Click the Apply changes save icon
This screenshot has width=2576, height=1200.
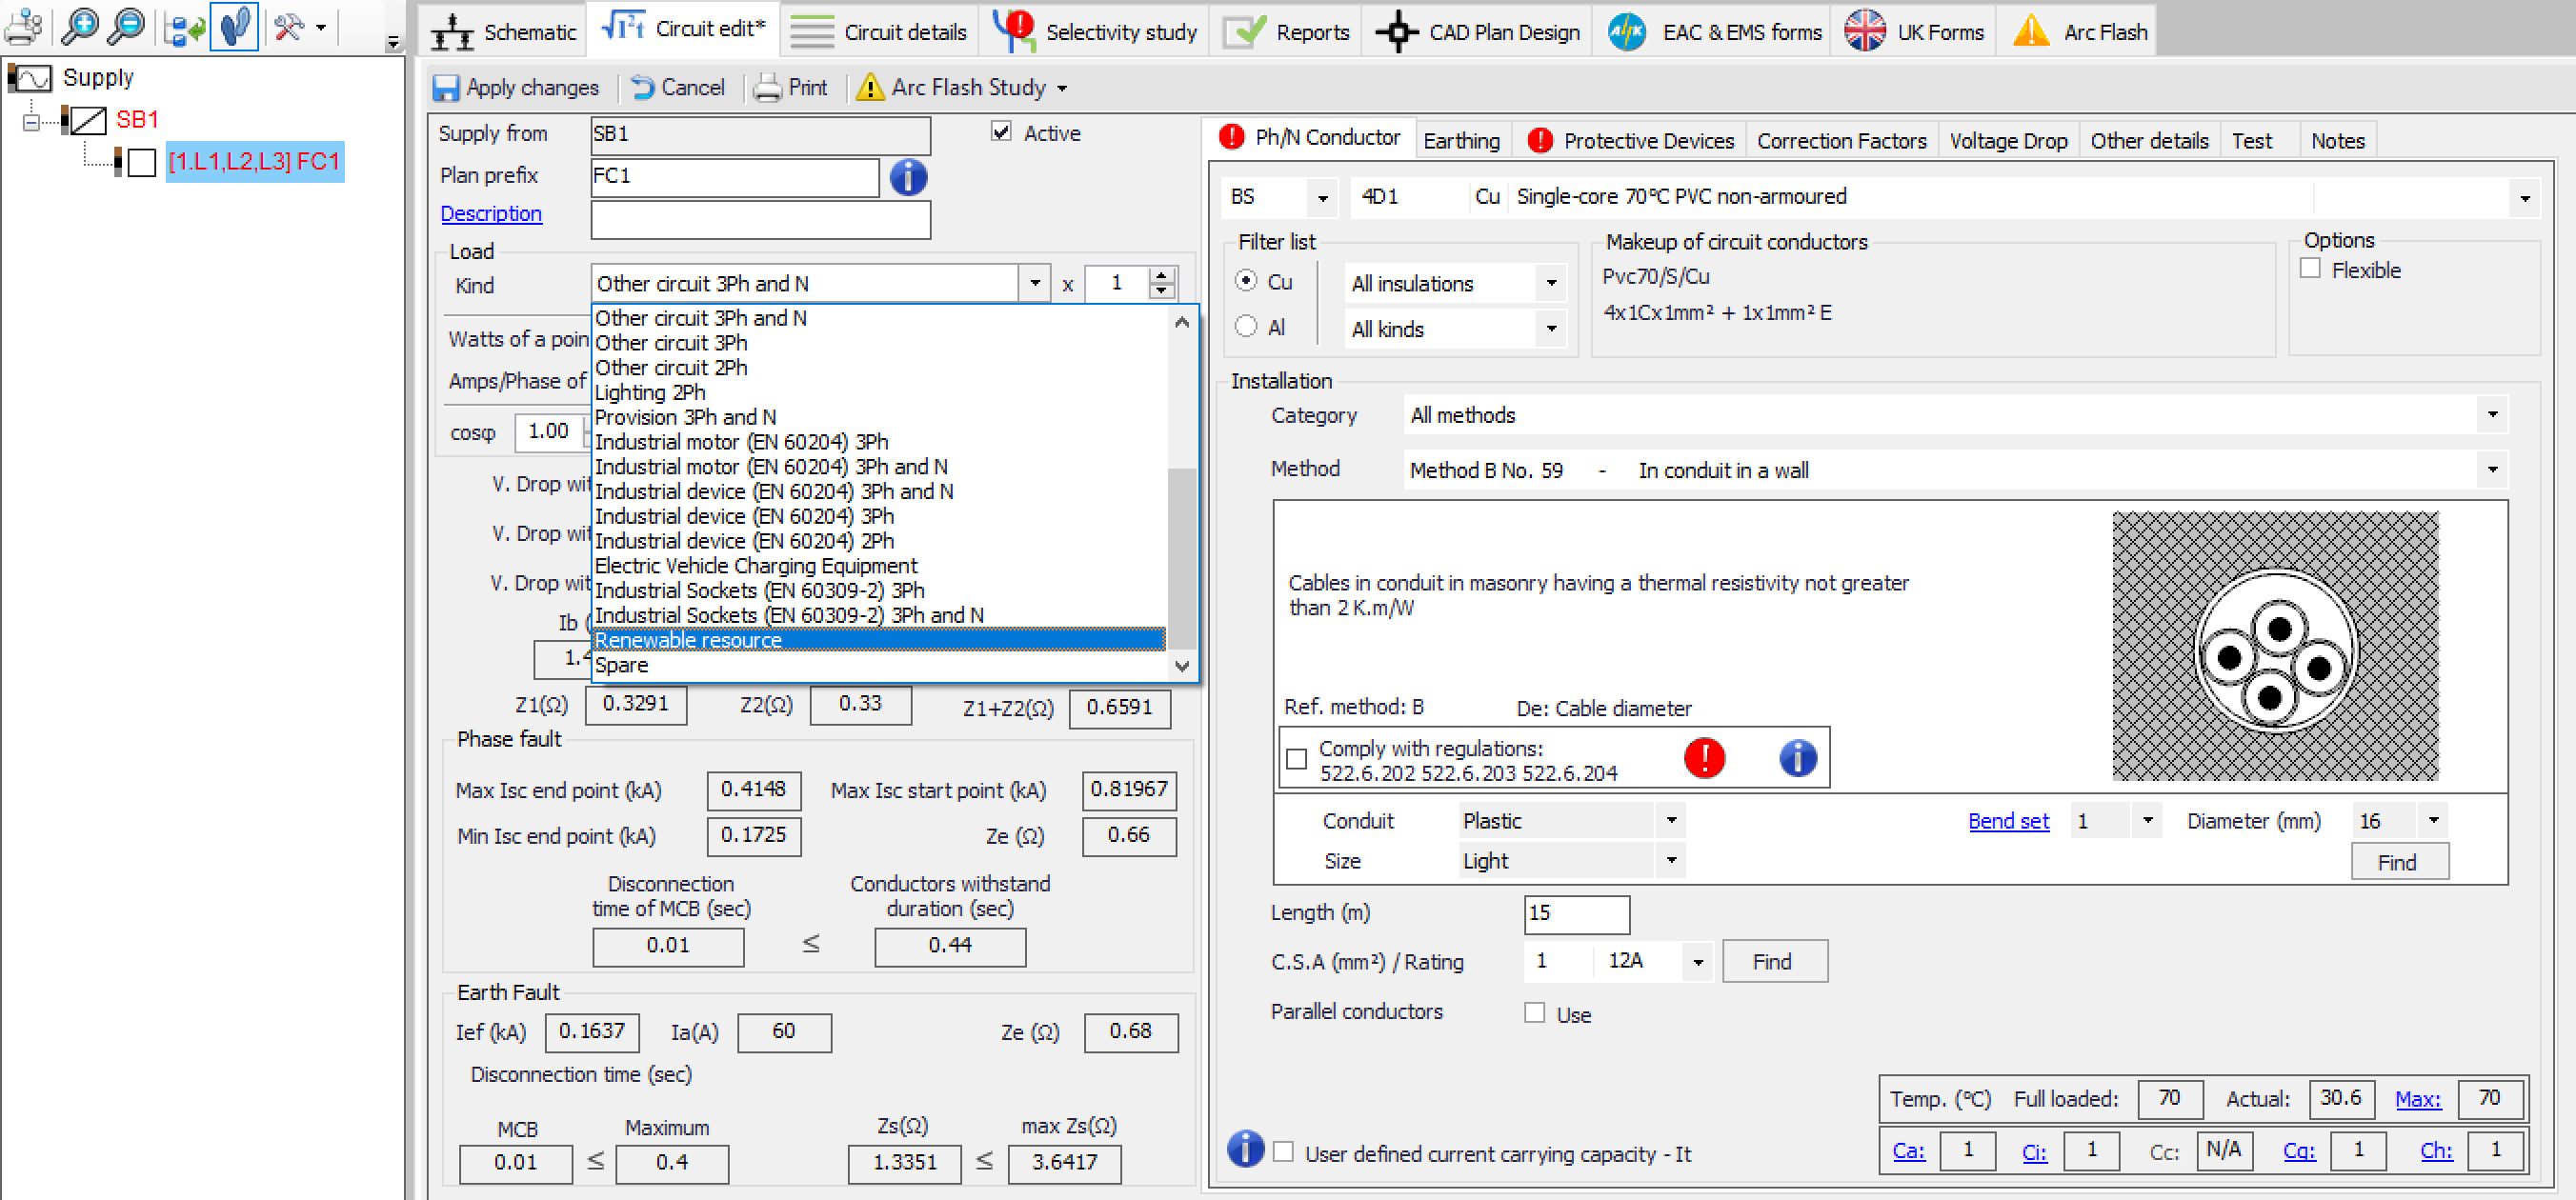(445, 88)
